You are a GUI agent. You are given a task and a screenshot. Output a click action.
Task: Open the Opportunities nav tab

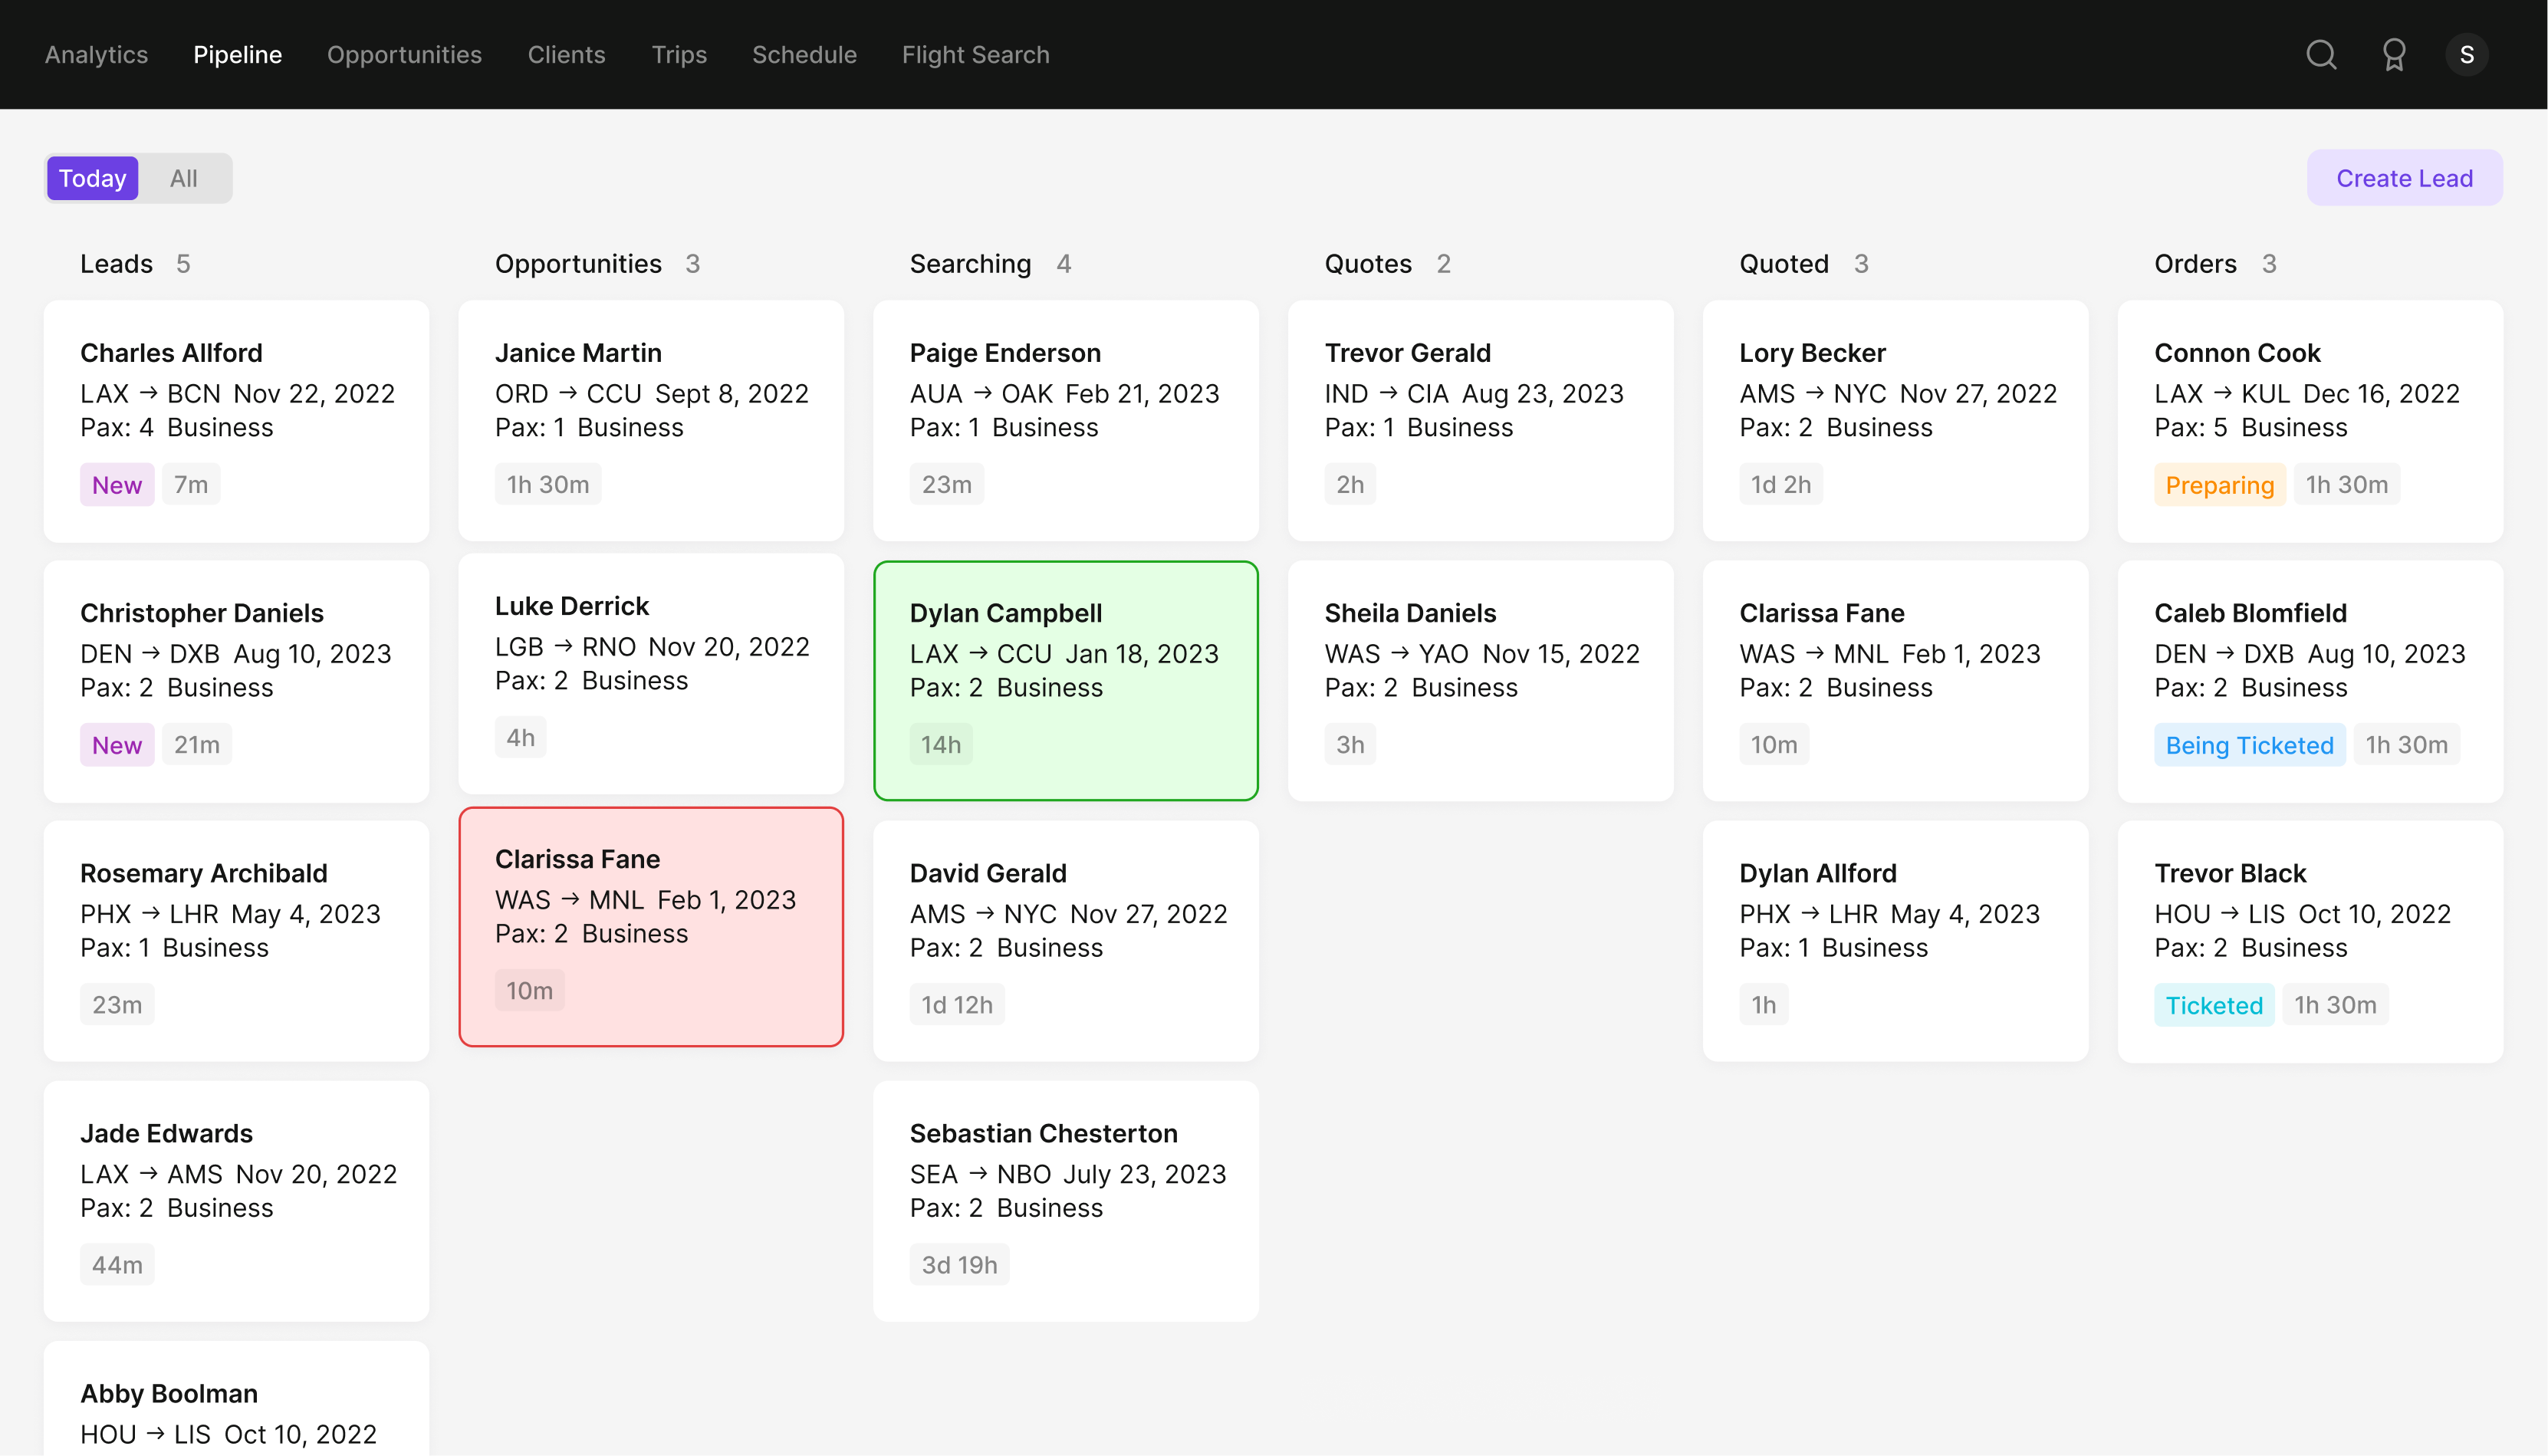point(405,55)
